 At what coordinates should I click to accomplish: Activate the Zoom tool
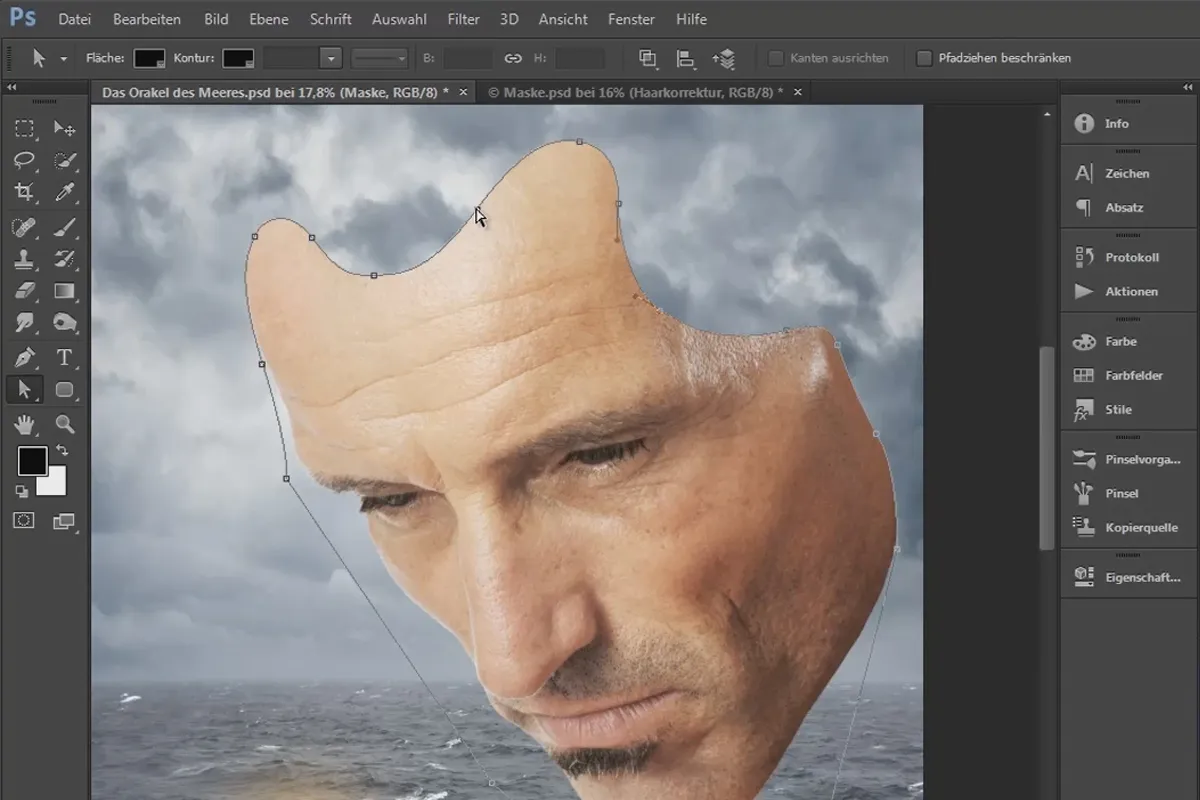65,423
